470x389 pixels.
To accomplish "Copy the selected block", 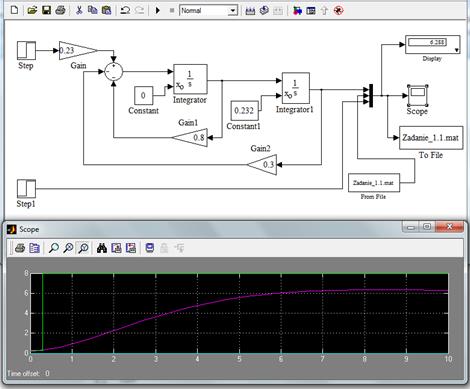I will (x=92, y=10).
